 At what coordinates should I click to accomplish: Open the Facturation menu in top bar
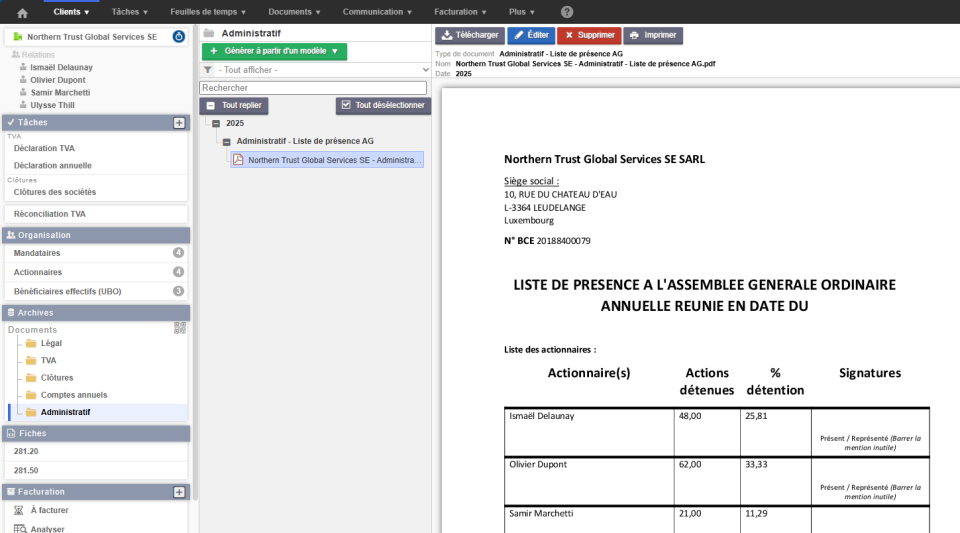pos(460,12)
